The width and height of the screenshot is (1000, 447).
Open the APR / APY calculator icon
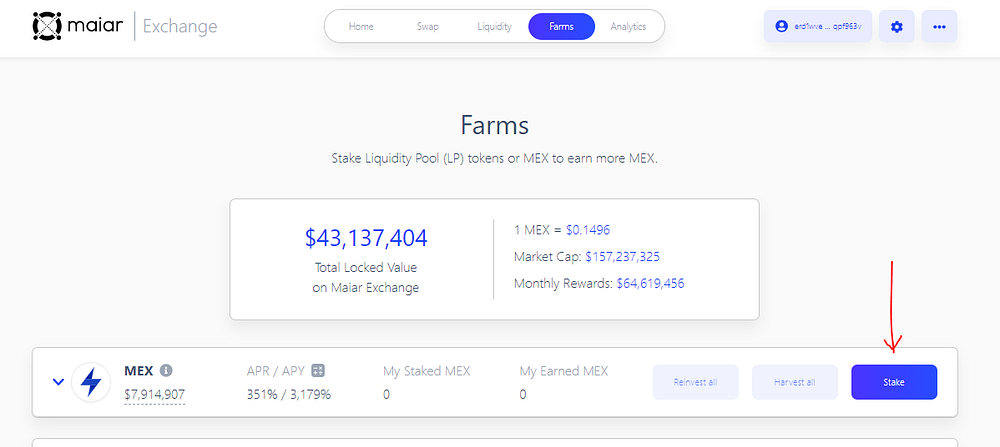318,370
